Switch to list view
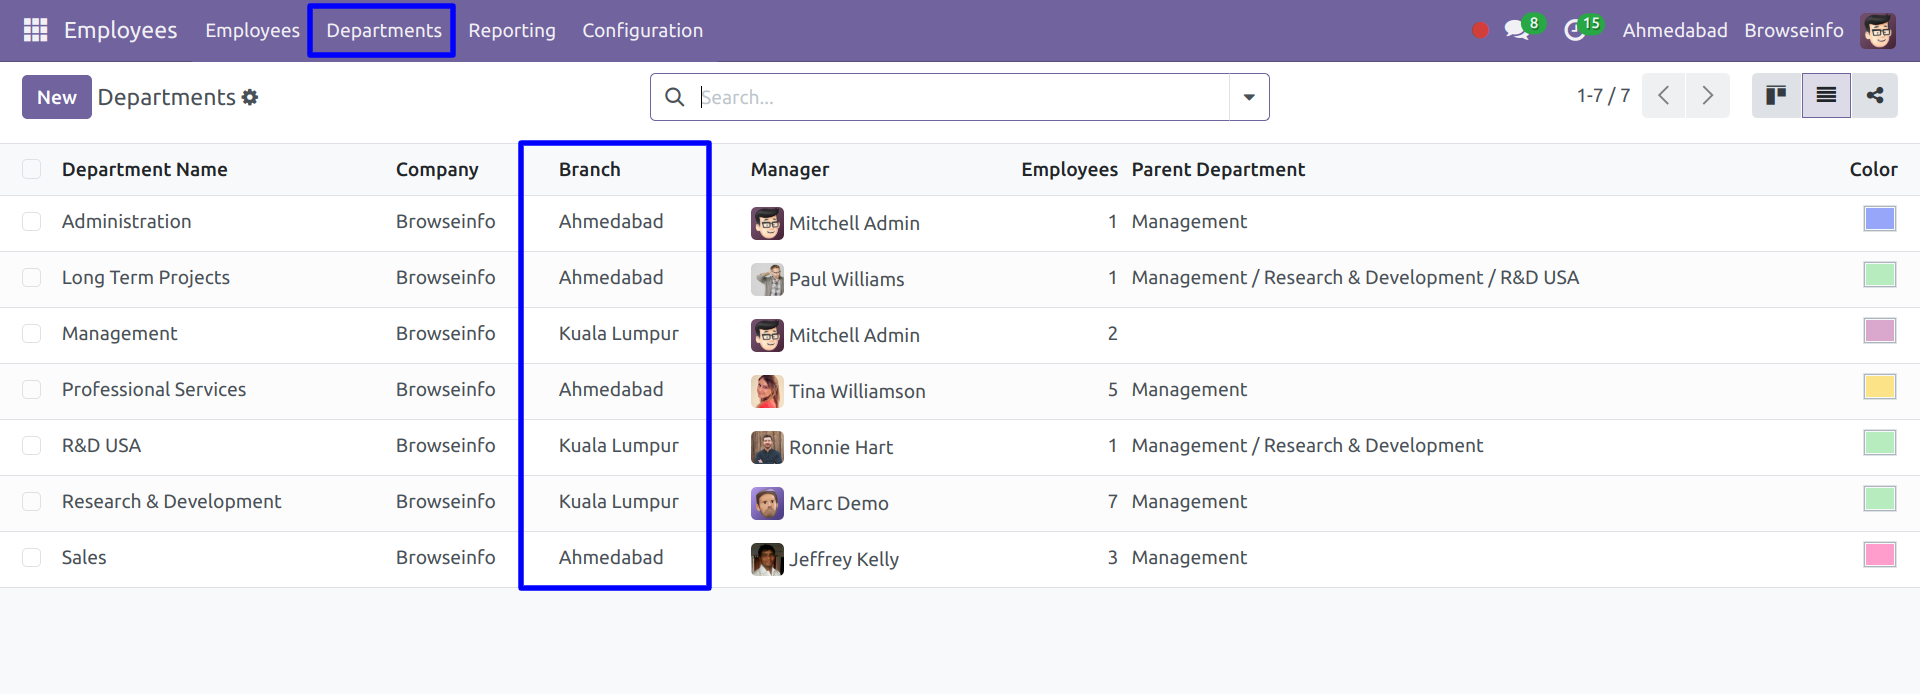The width and height of the screenshot is (1920, 694). [1826, 96]
